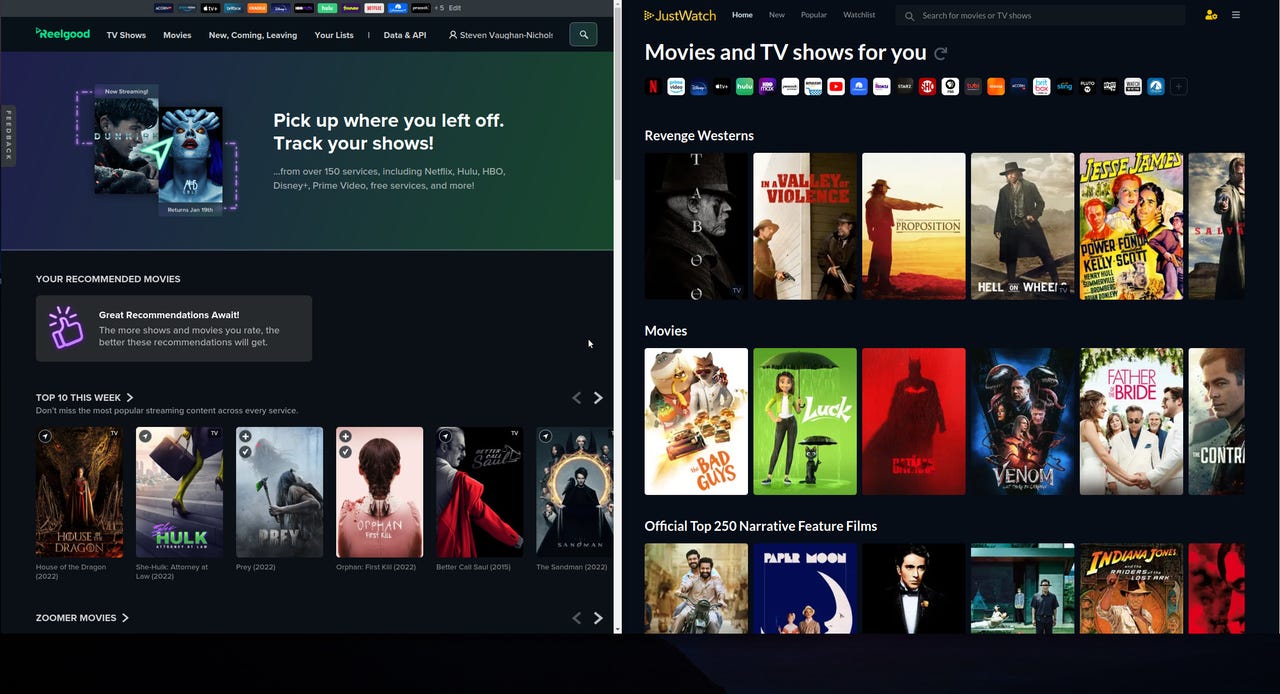Open the JustWatch hamburger menu
This screenshot has width=1280, height=694.
click(x=1236, y=15)
